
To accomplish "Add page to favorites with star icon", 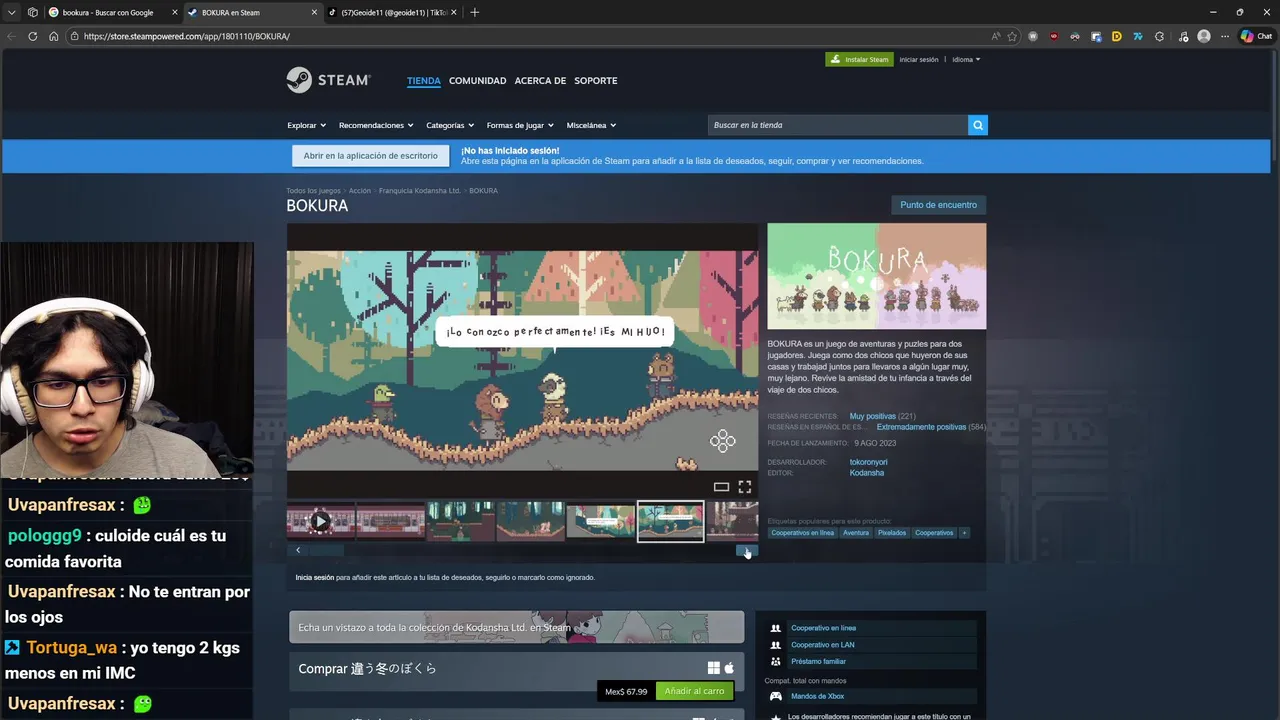I will 1012,36.
